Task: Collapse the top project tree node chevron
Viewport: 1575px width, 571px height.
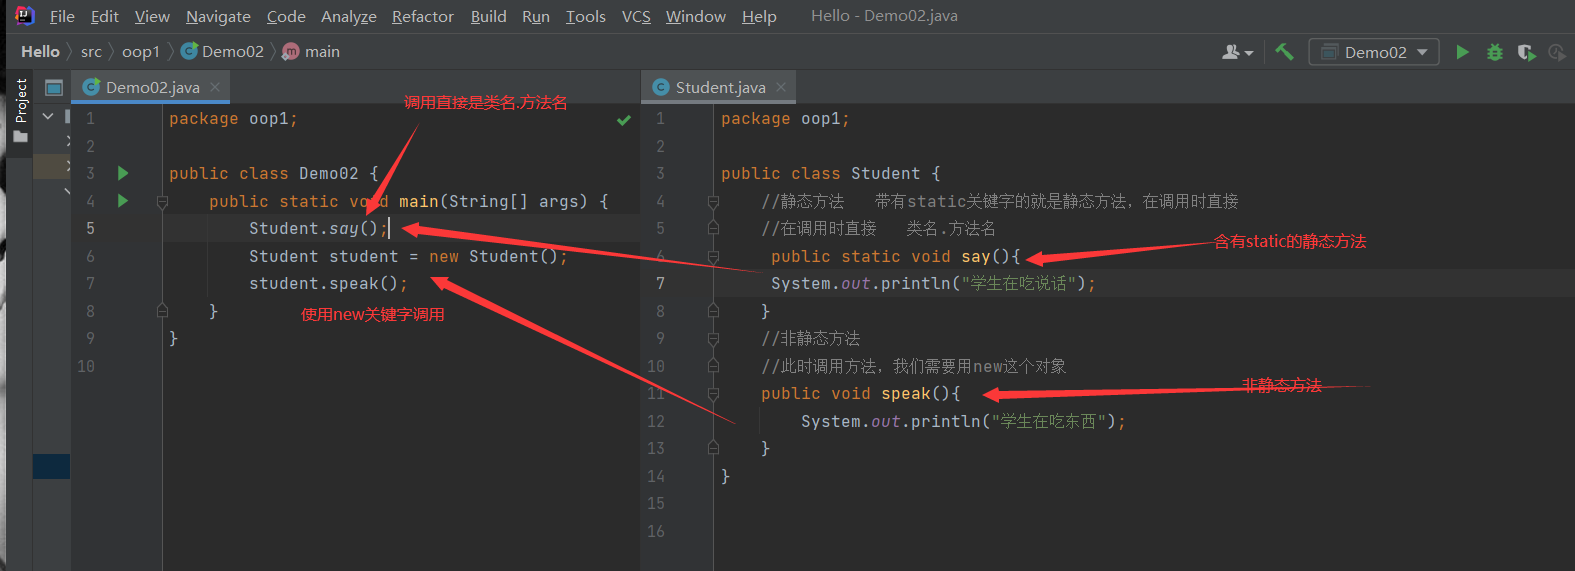Action: point(48,117)
